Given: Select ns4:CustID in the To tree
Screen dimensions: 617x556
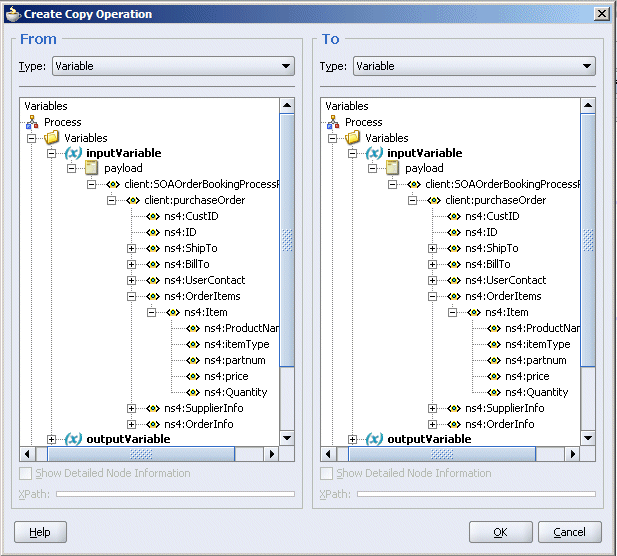Looking at the screenshot, I should click(x=492, y=216).
